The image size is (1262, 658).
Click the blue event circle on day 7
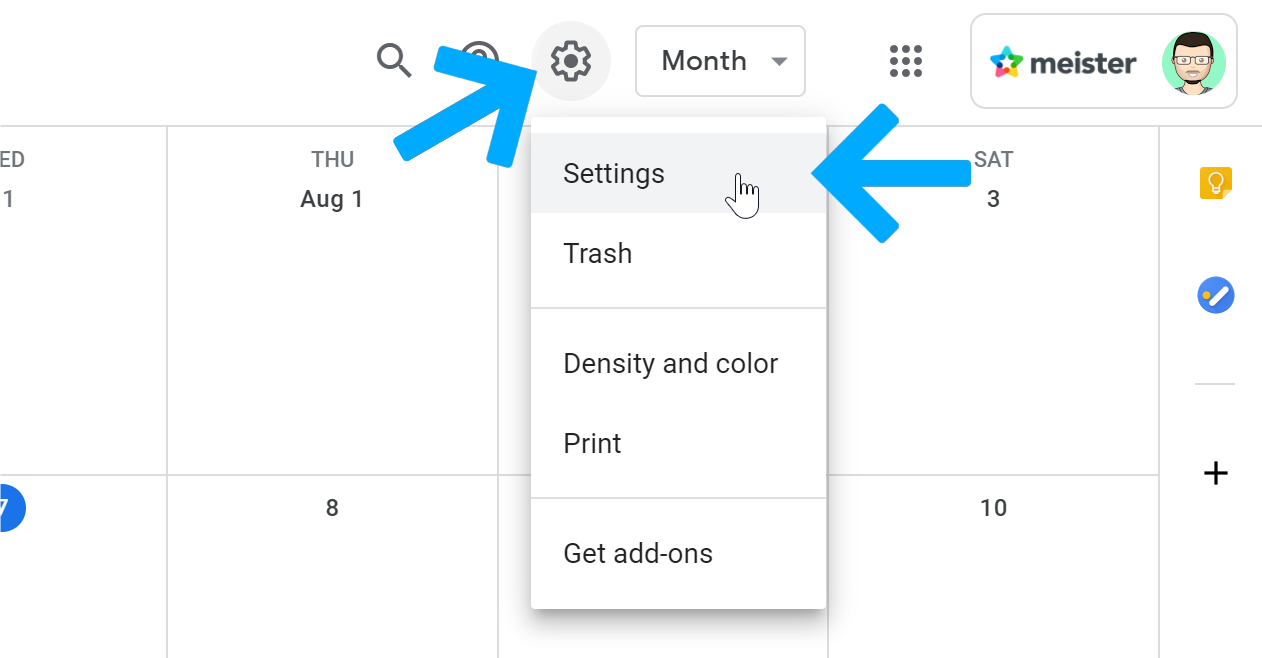[x=6, y=507]
